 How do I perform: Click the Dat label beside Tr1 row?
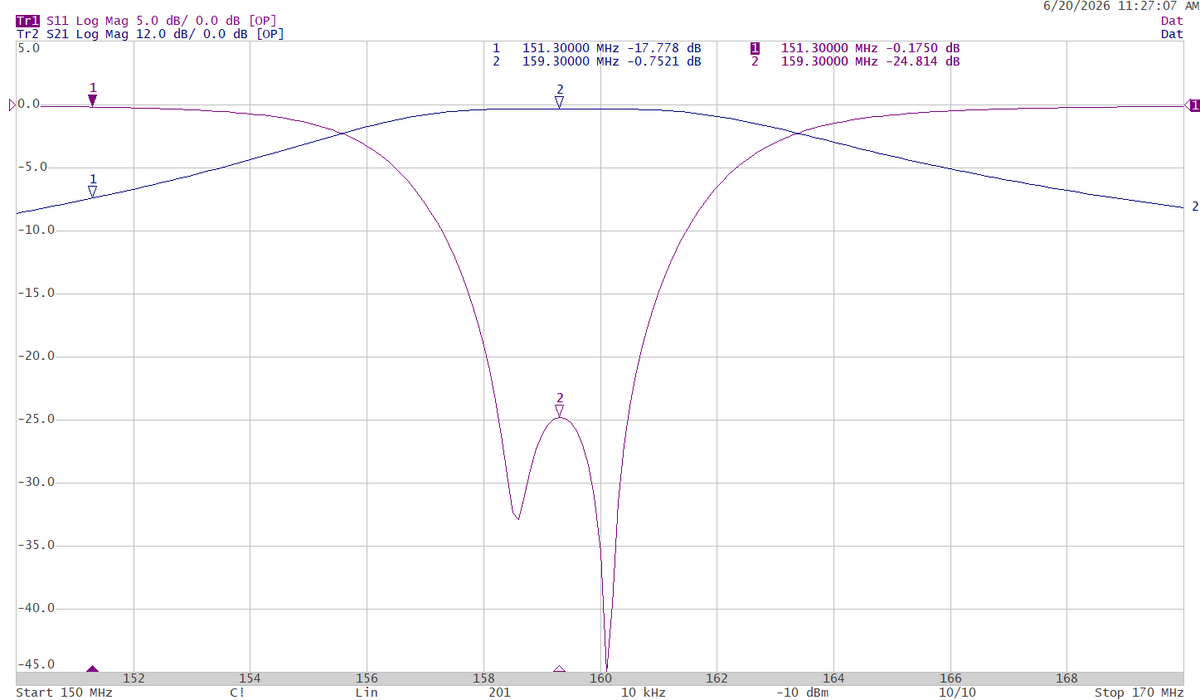[1172, 20]
